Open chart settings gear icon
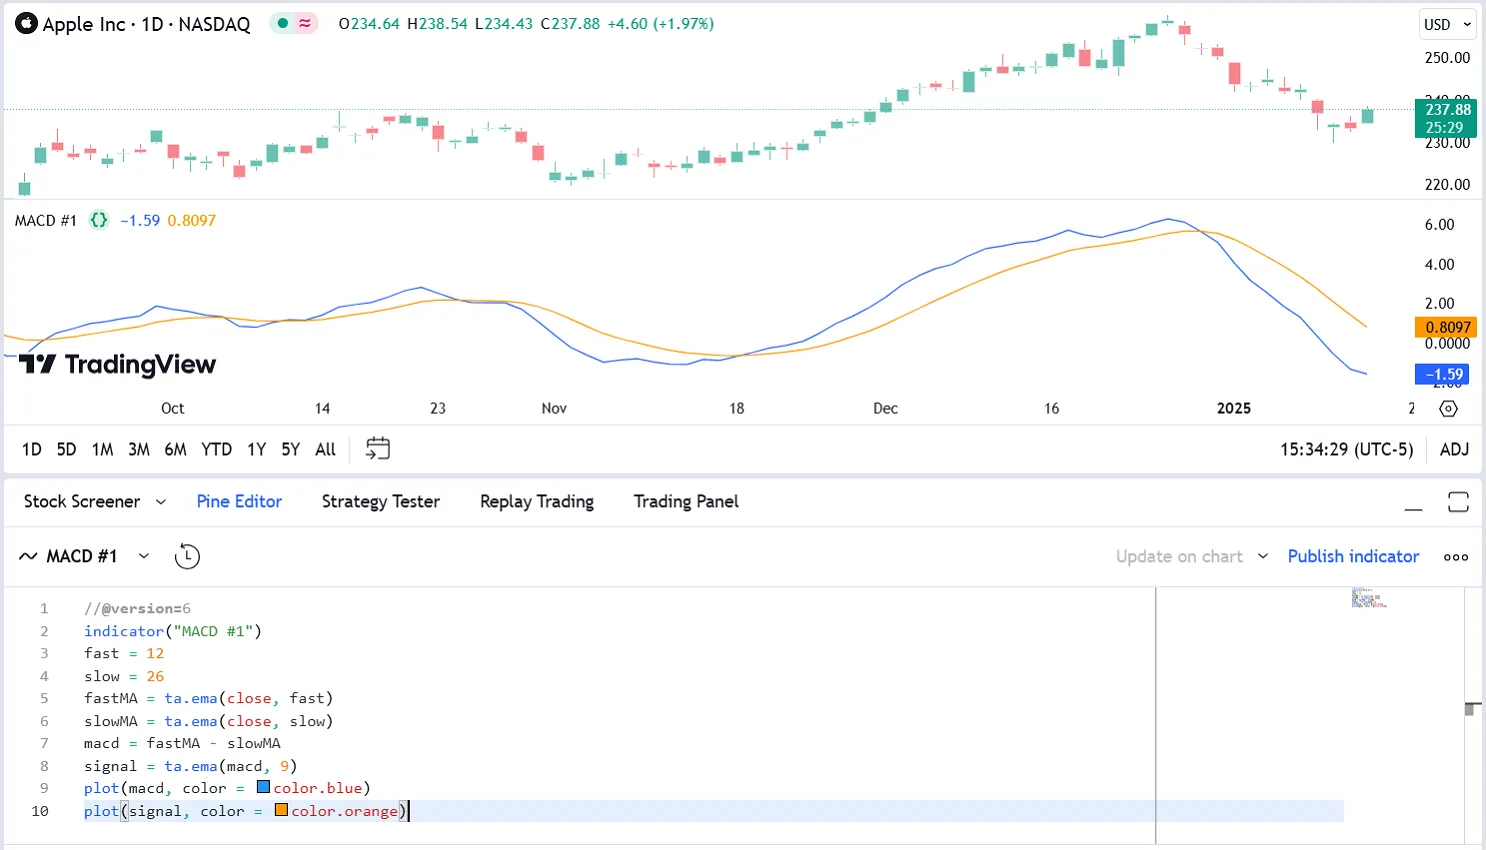This screenshot has height=850, width=1486. [1448, 408]
